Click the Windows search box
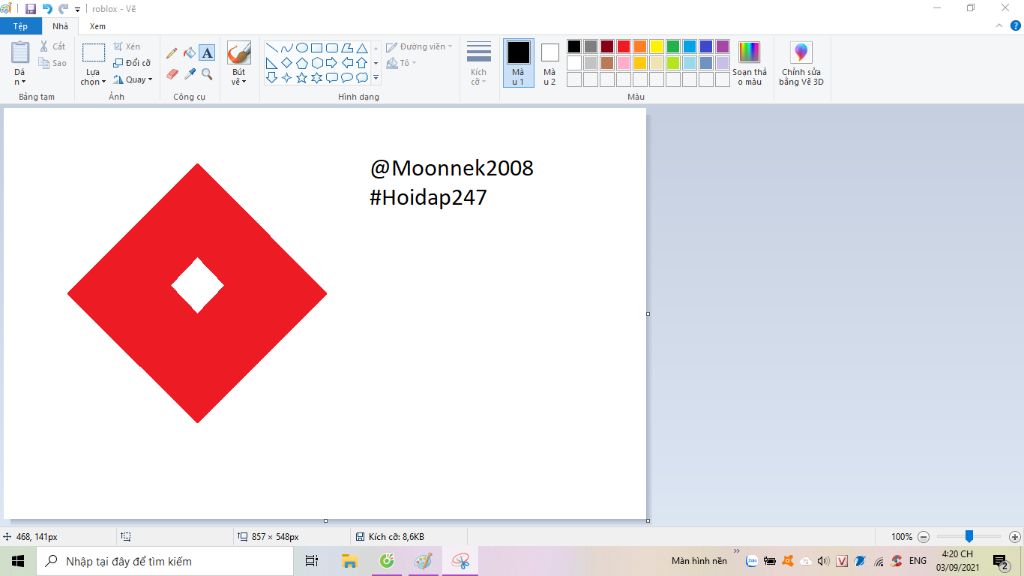The height and width of the screenshot is (576, 1024). 165,561
